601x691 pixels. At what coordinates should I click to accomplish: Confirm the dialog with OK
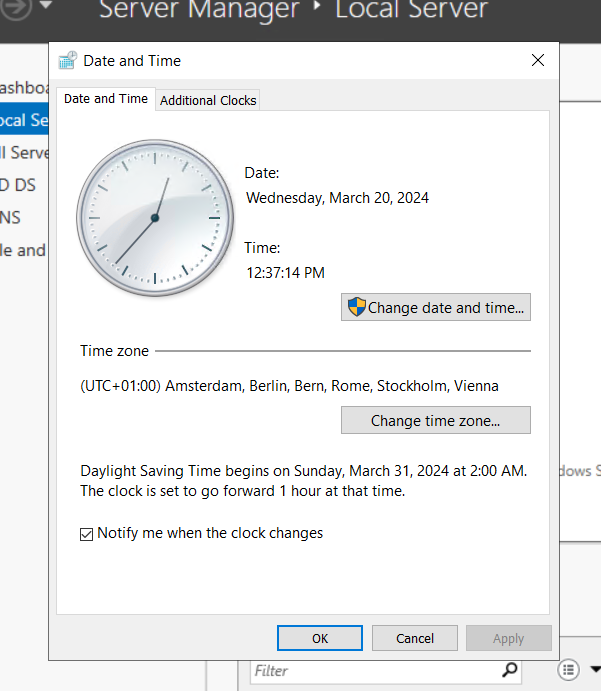point(320,638)
